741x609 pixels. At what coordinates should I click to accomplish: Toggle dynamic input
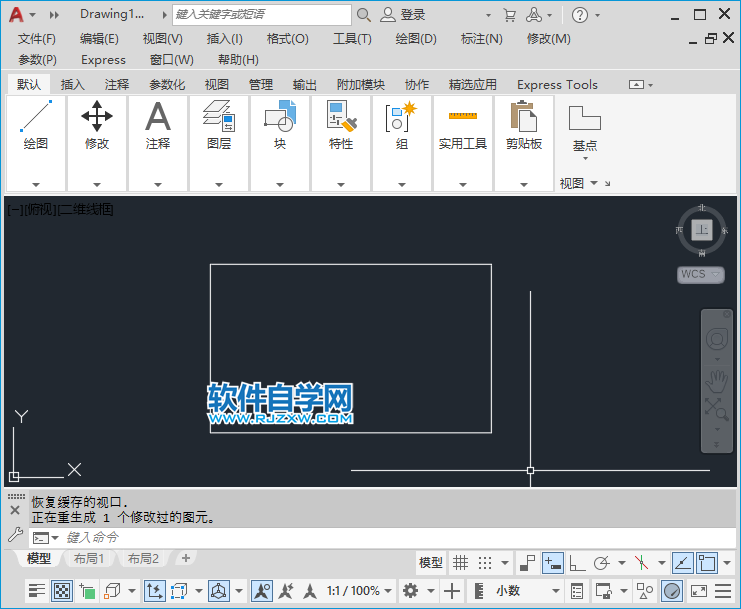(552, 563)
